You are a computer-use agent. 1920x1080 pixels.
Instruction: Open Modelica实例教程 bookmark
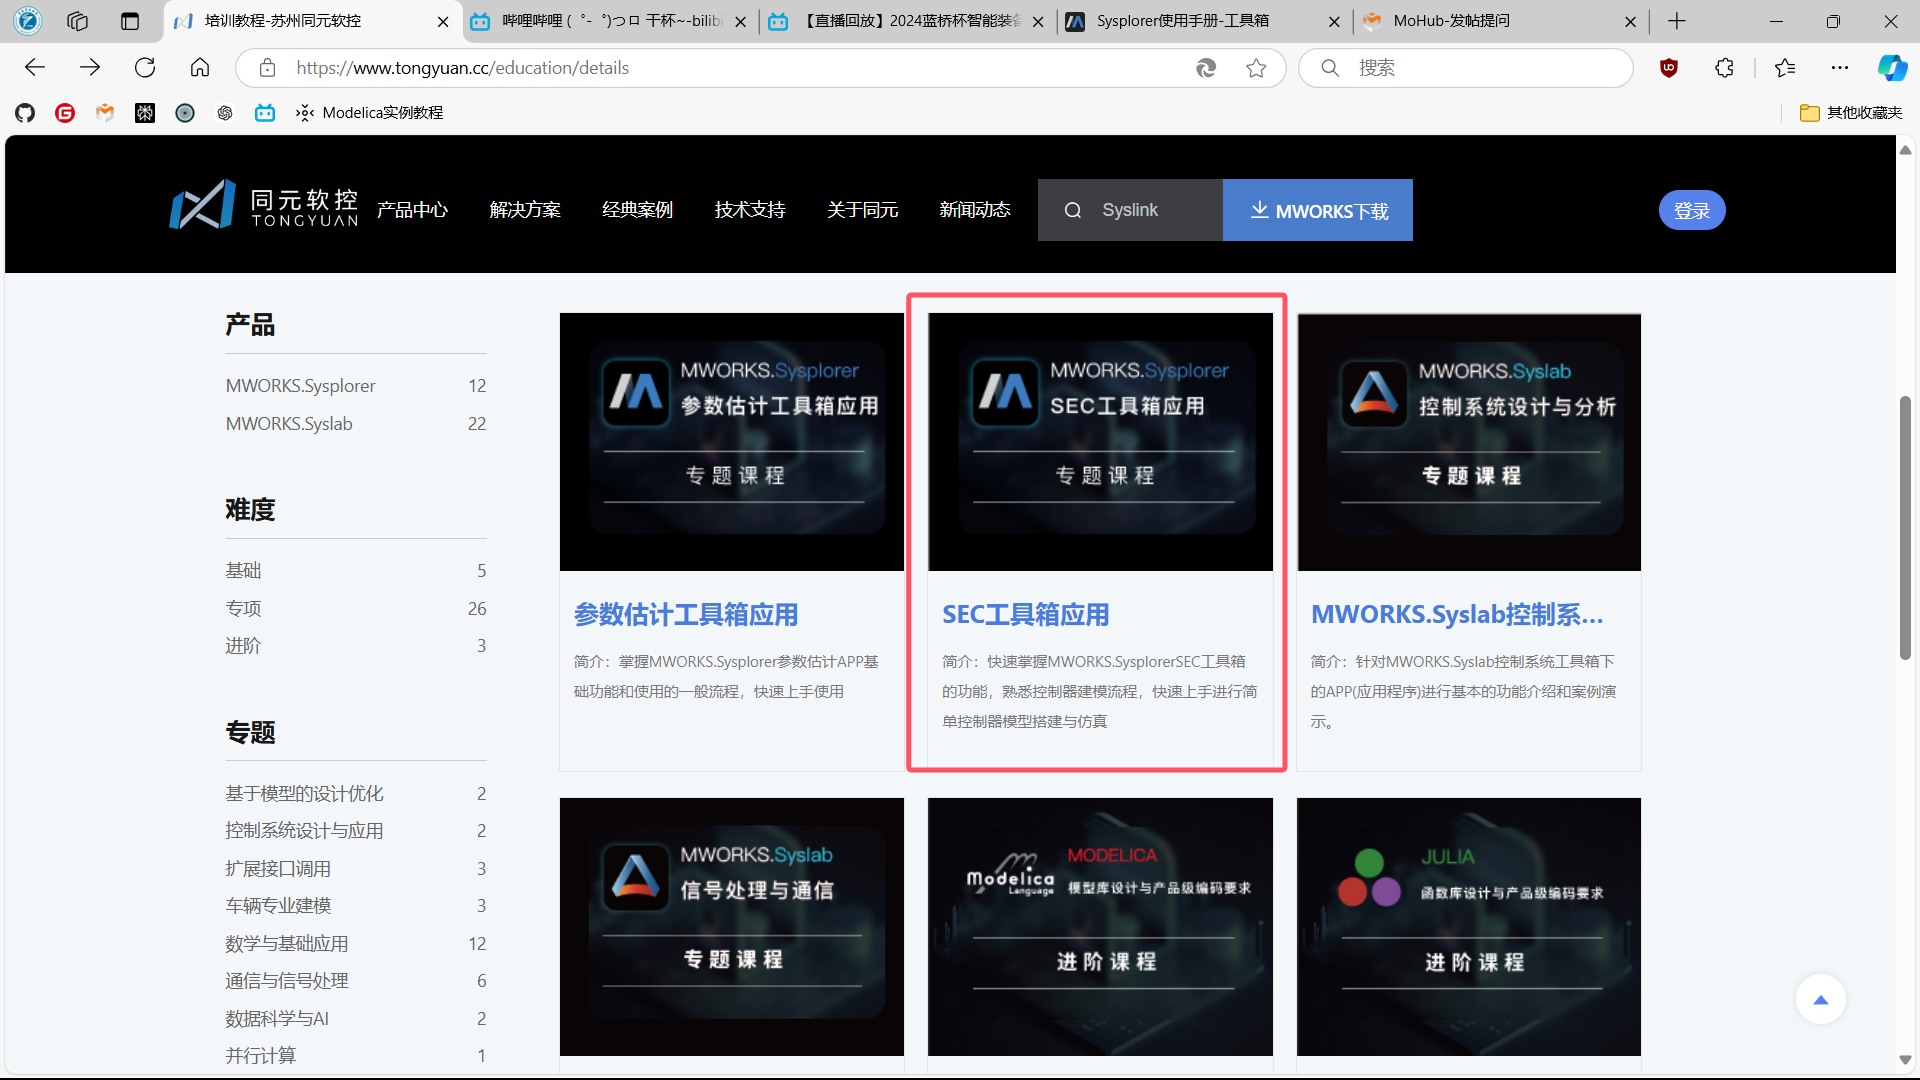click(x=370, y=113)
